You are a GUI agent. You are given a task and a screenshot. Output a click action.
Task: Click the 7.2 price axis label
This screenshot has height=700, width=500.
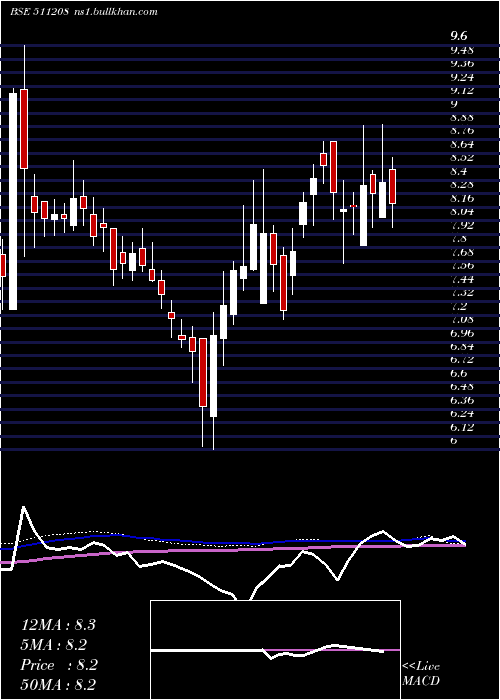click(458, 306)
